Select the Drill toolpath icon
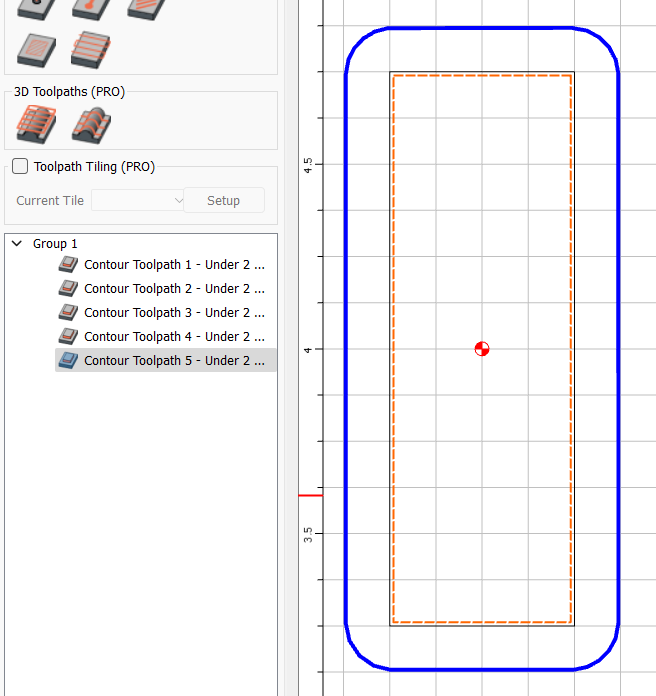The height and width of the screenshot is (696, 656). [36, 9]
